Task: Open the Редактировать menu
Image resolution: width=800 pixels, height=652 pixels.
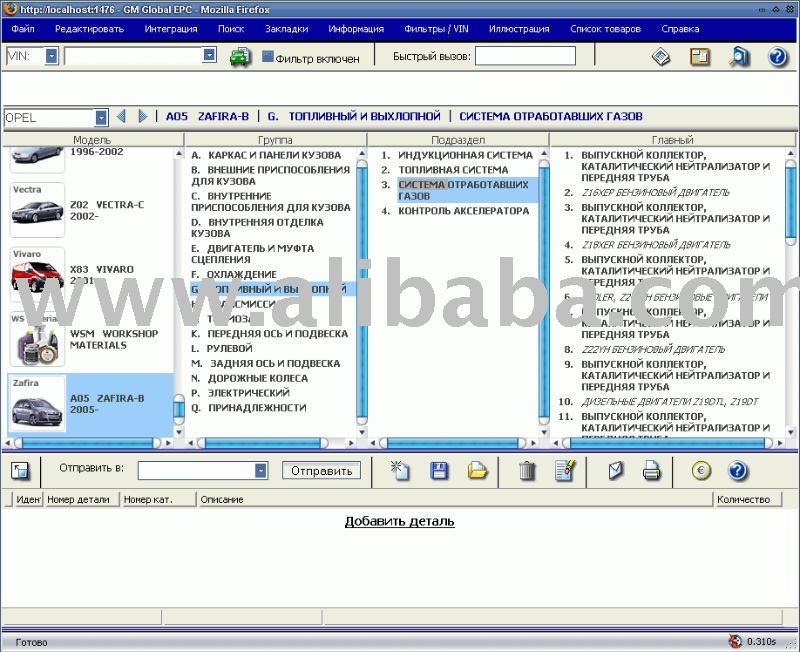Action: [89, 29]
